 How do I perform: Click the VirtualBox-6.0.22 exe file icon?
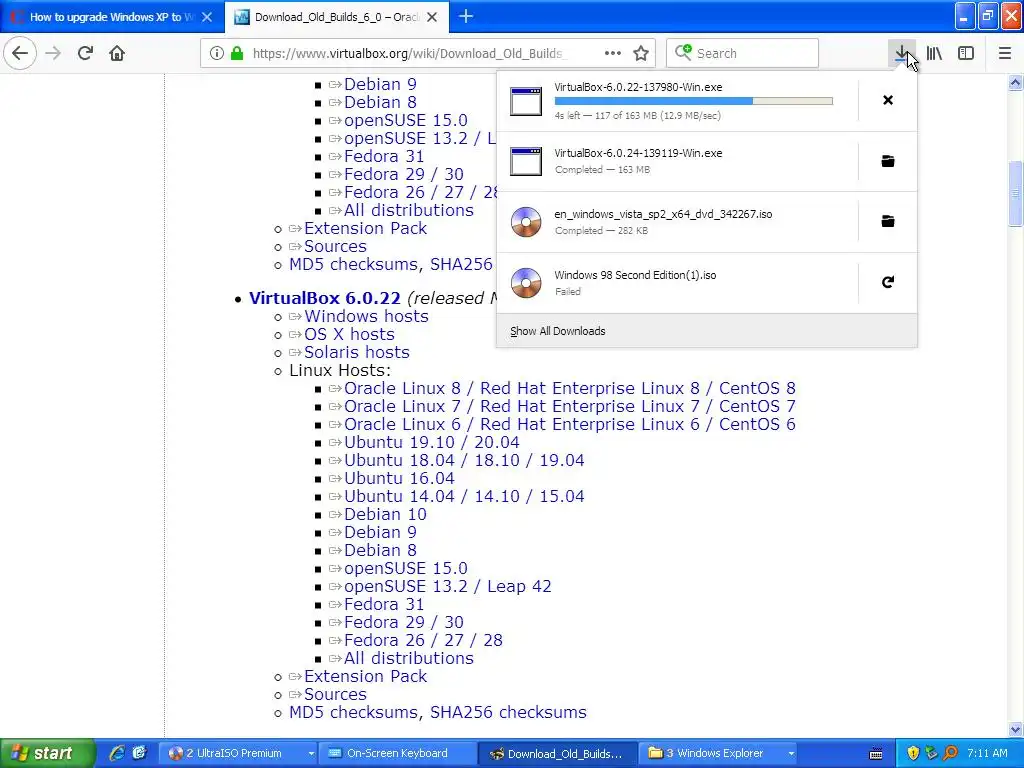pyautogui.click(x=526, y=101)
